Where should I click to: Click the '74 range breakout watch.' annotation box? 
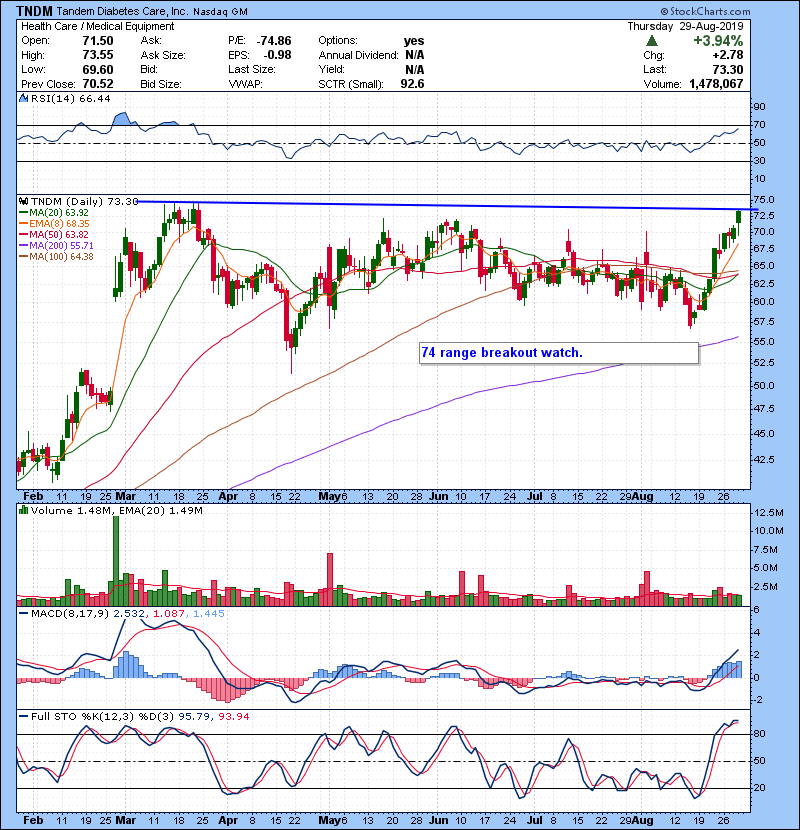point(559,353)
